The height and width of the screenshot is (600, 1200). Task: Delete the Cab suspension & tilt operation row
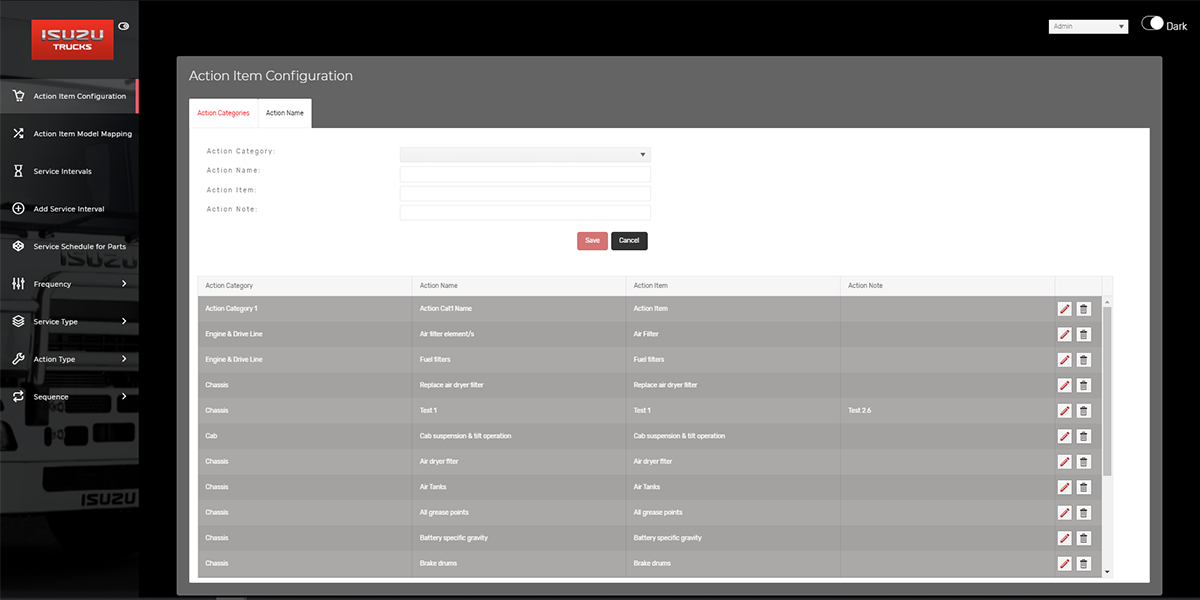pos(1083,436)
